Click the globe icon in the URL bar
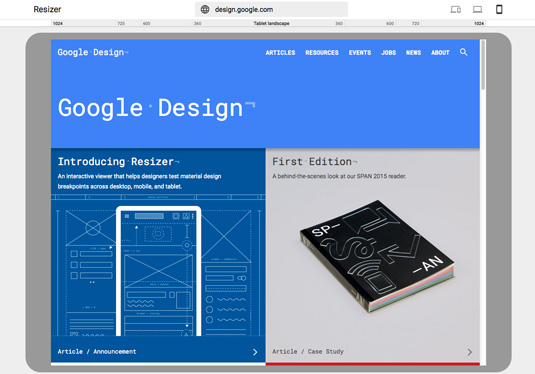The image size is (535, 374). 205,10
